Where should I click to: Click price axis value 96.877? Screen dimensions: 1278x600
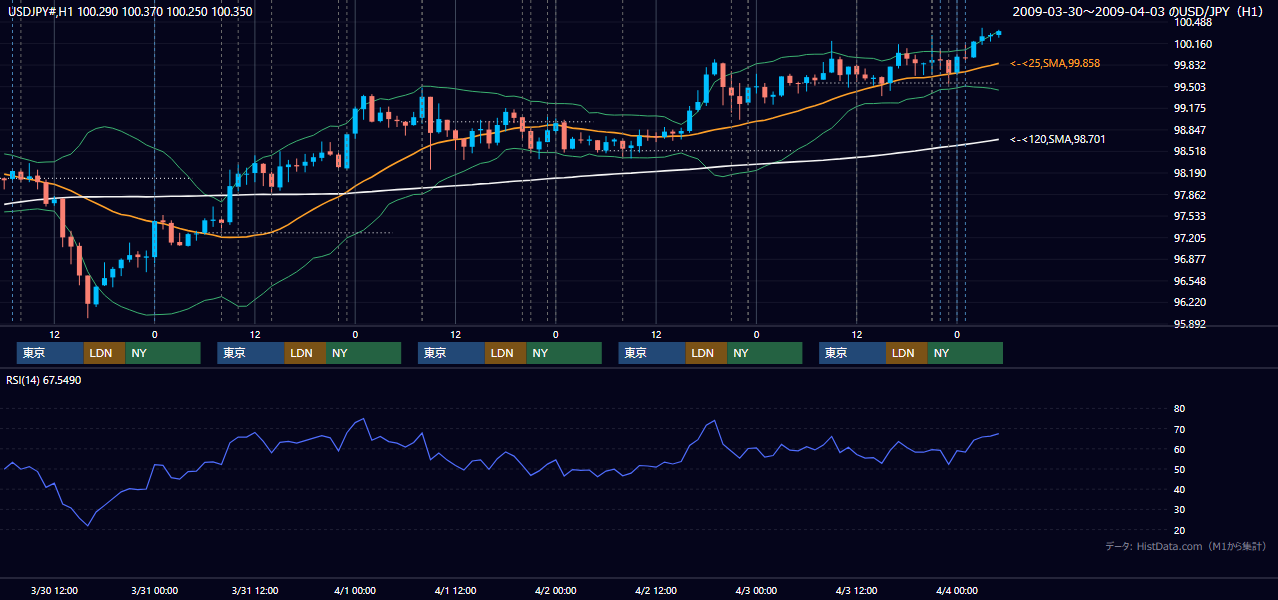click(1190, 259)
